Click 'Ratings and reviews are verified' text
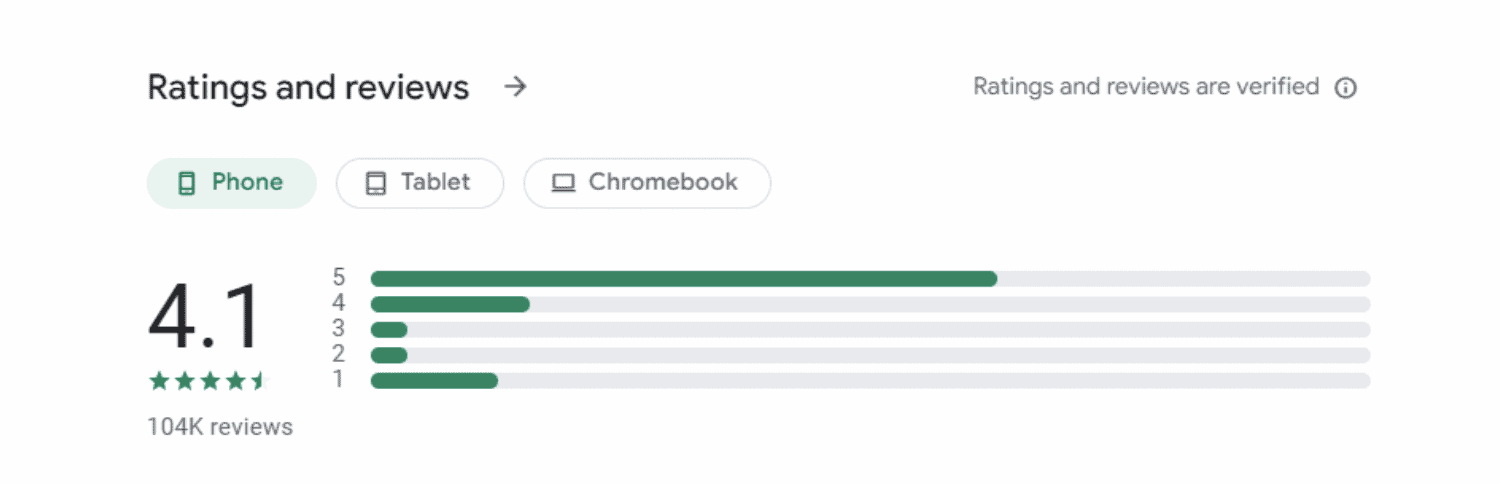 1146,87
